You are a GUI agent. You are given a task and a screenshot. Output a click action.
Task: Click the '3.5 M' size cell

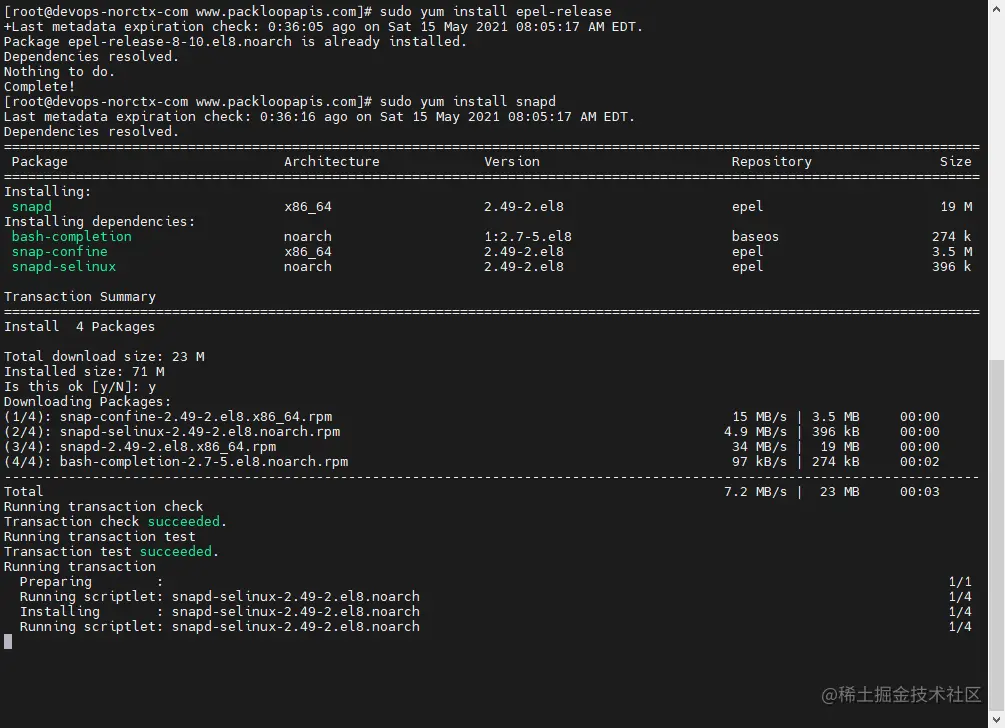(952, 252)
